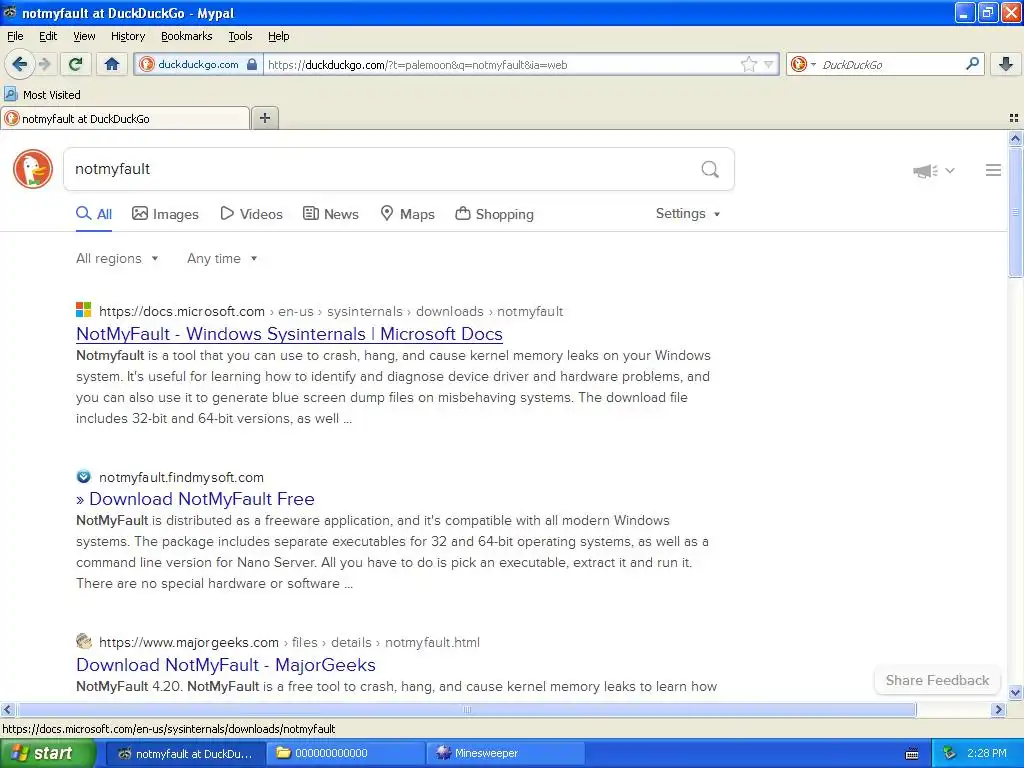The height and width of the screenshot is (768, 1024).
Task: Expand the All regions filter
Action: (117, 259)
